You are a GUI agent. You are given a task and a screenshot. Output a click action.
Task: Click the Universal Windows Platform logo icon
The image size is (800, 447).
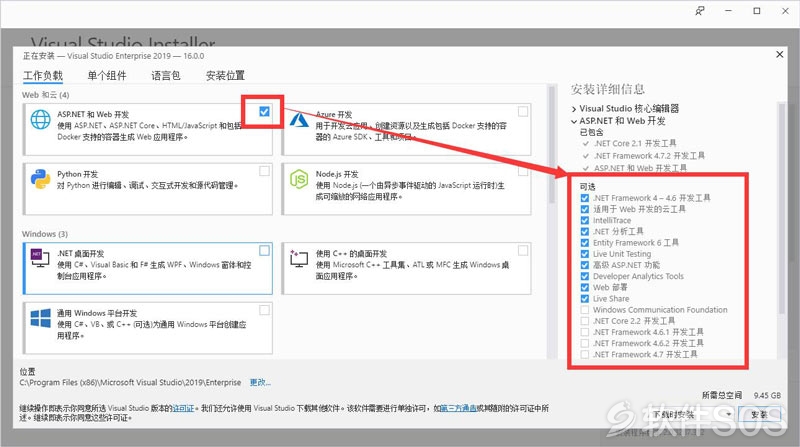tap(40, 318)
